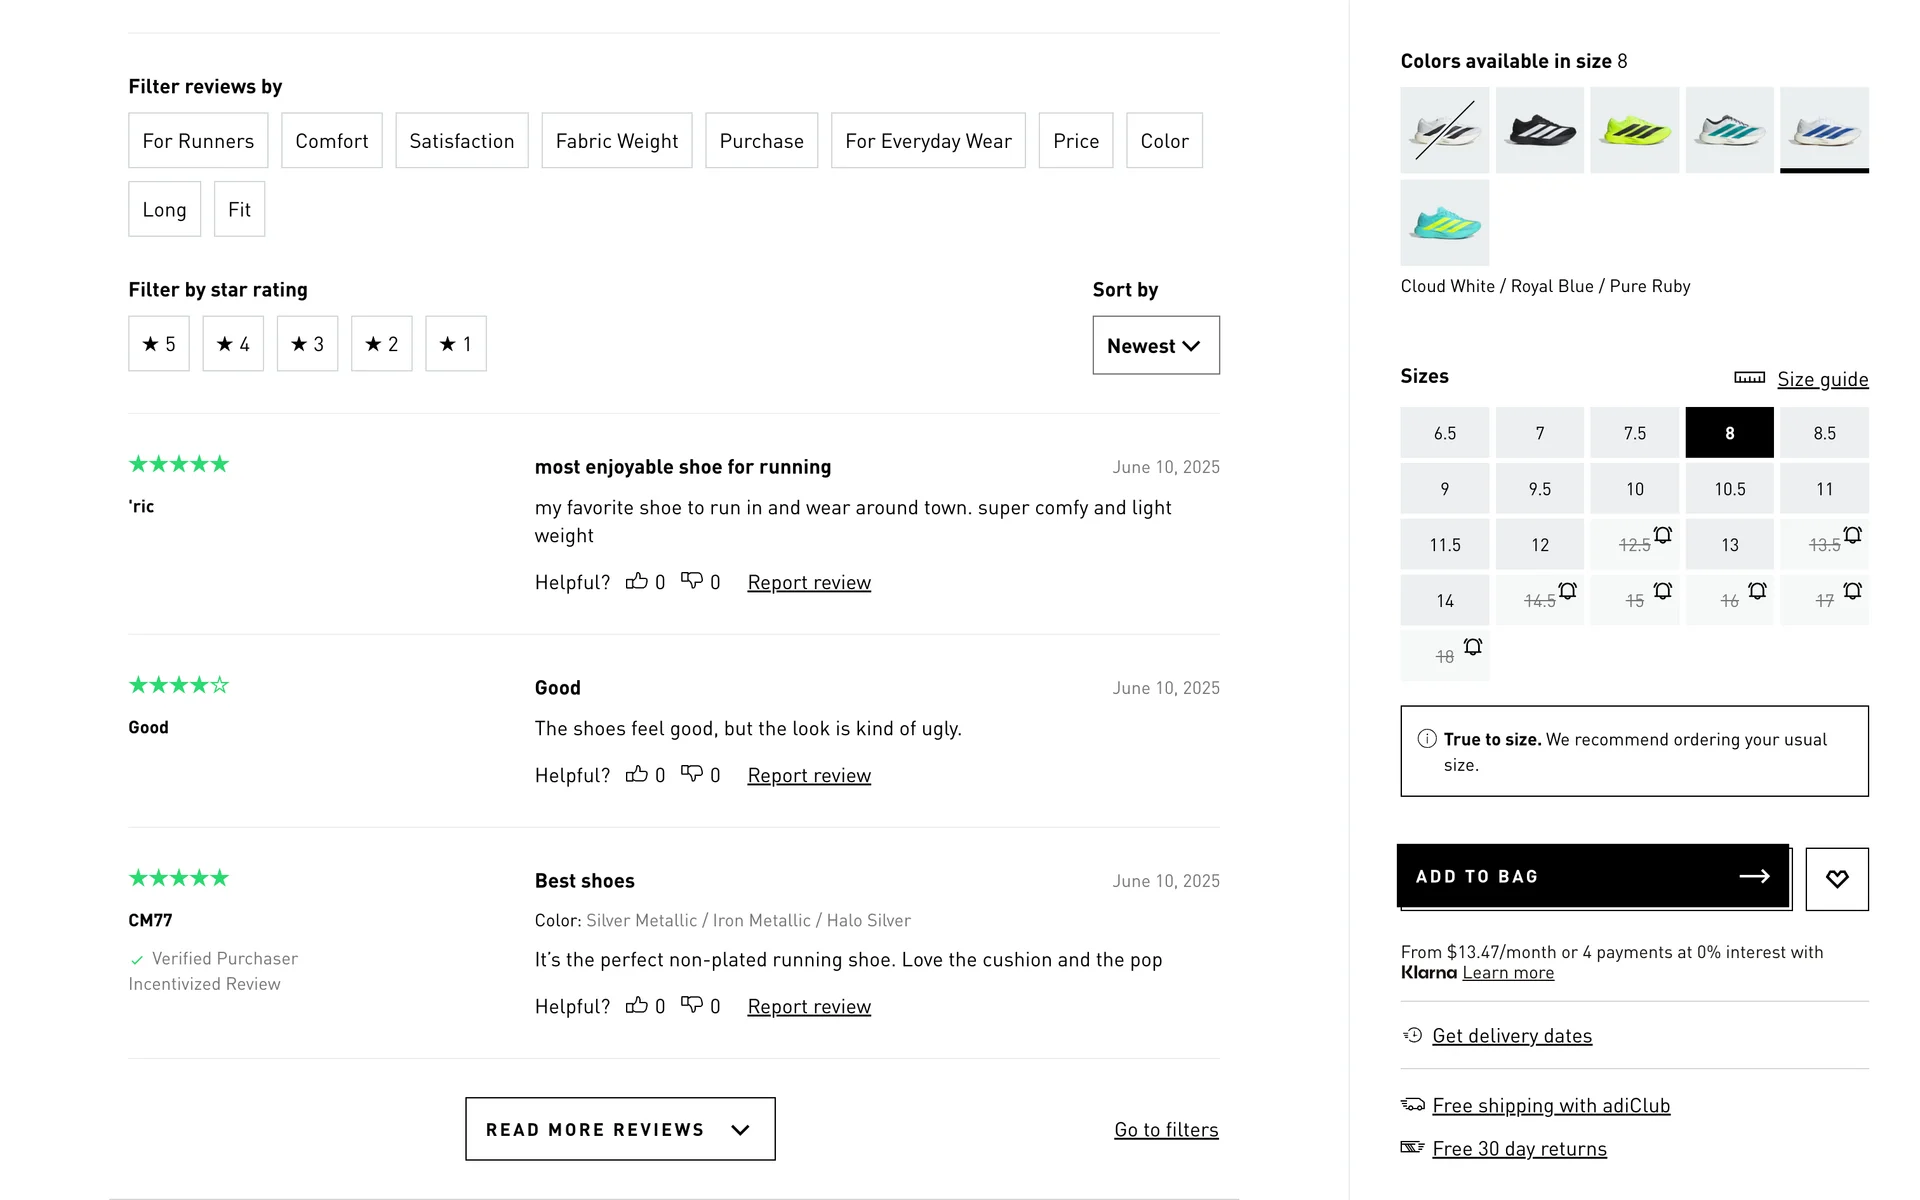The height and width of the screenshot is (1200, 1920).
Task: Click notify bell for size 18
Action: click(1472, 647)
